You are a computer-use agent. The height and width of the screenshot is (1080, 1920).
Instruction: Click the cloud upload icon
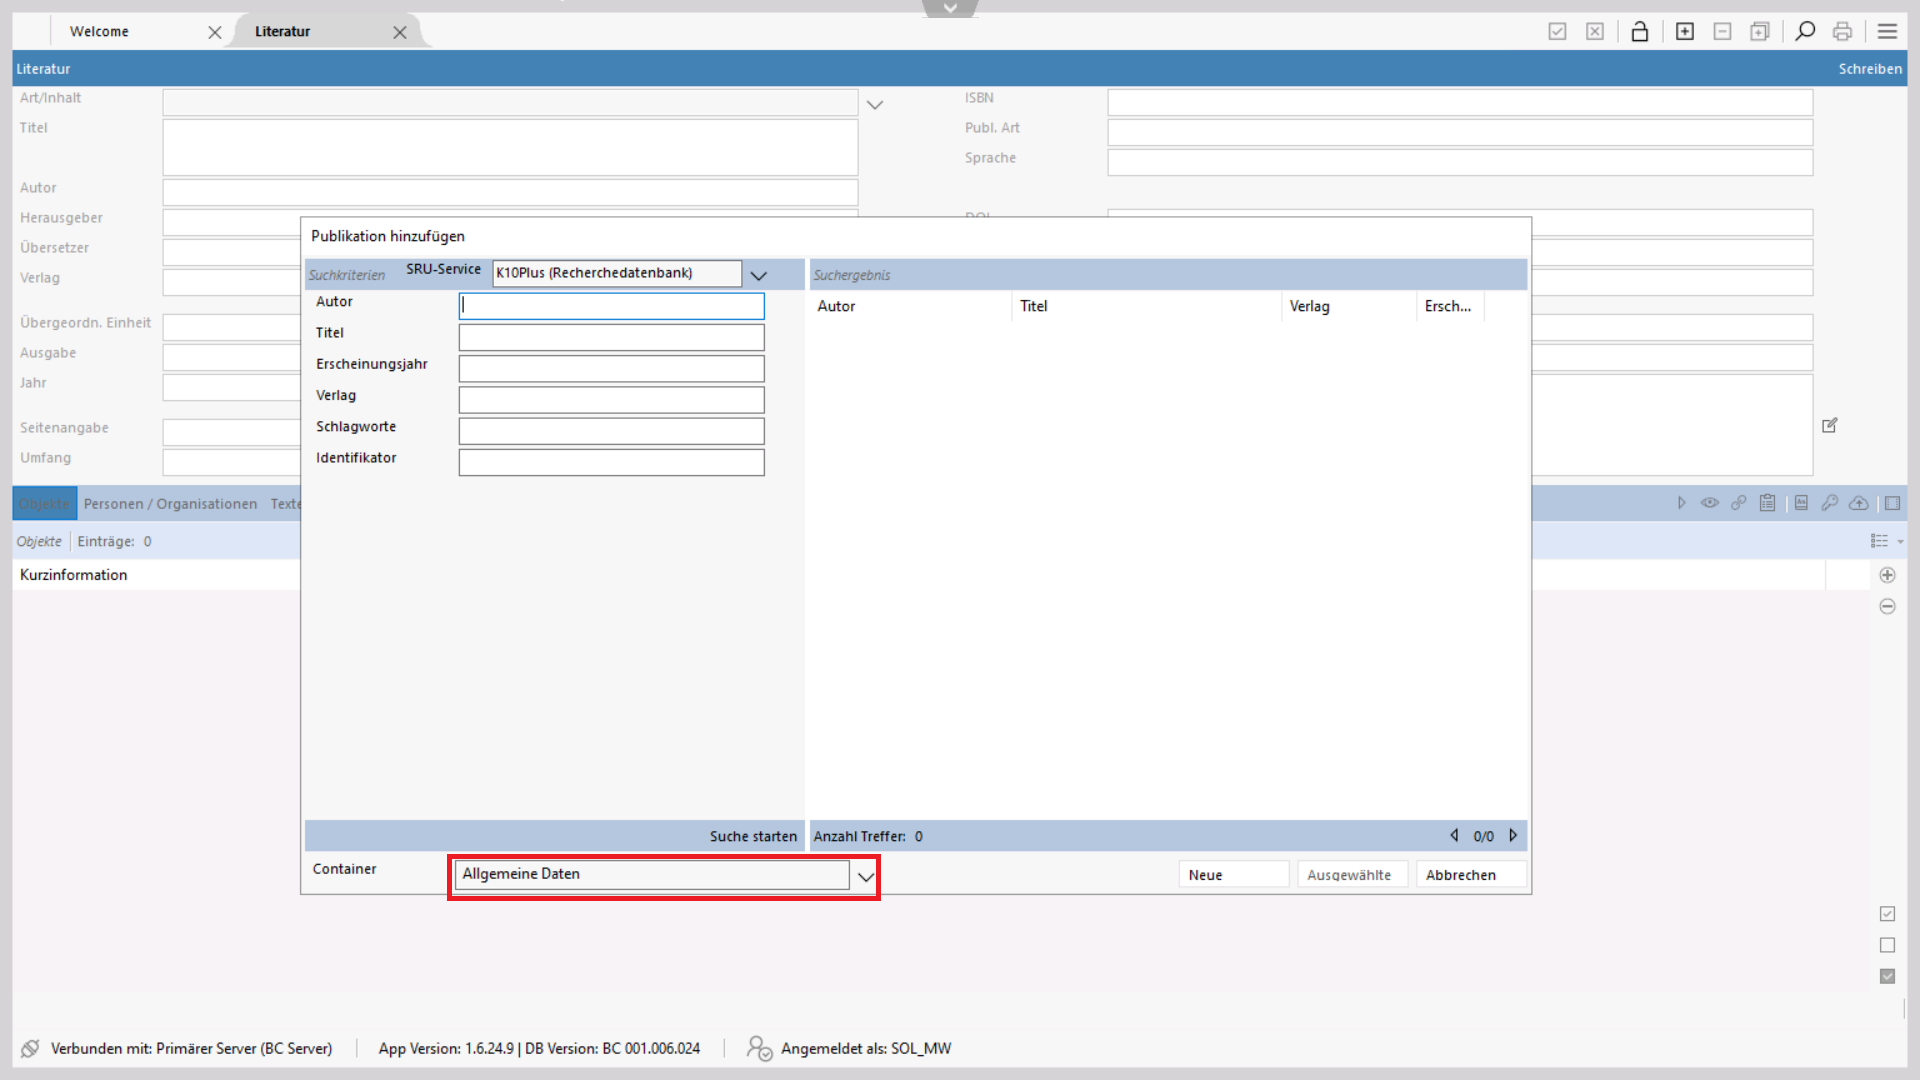(x=1858, y=503)
